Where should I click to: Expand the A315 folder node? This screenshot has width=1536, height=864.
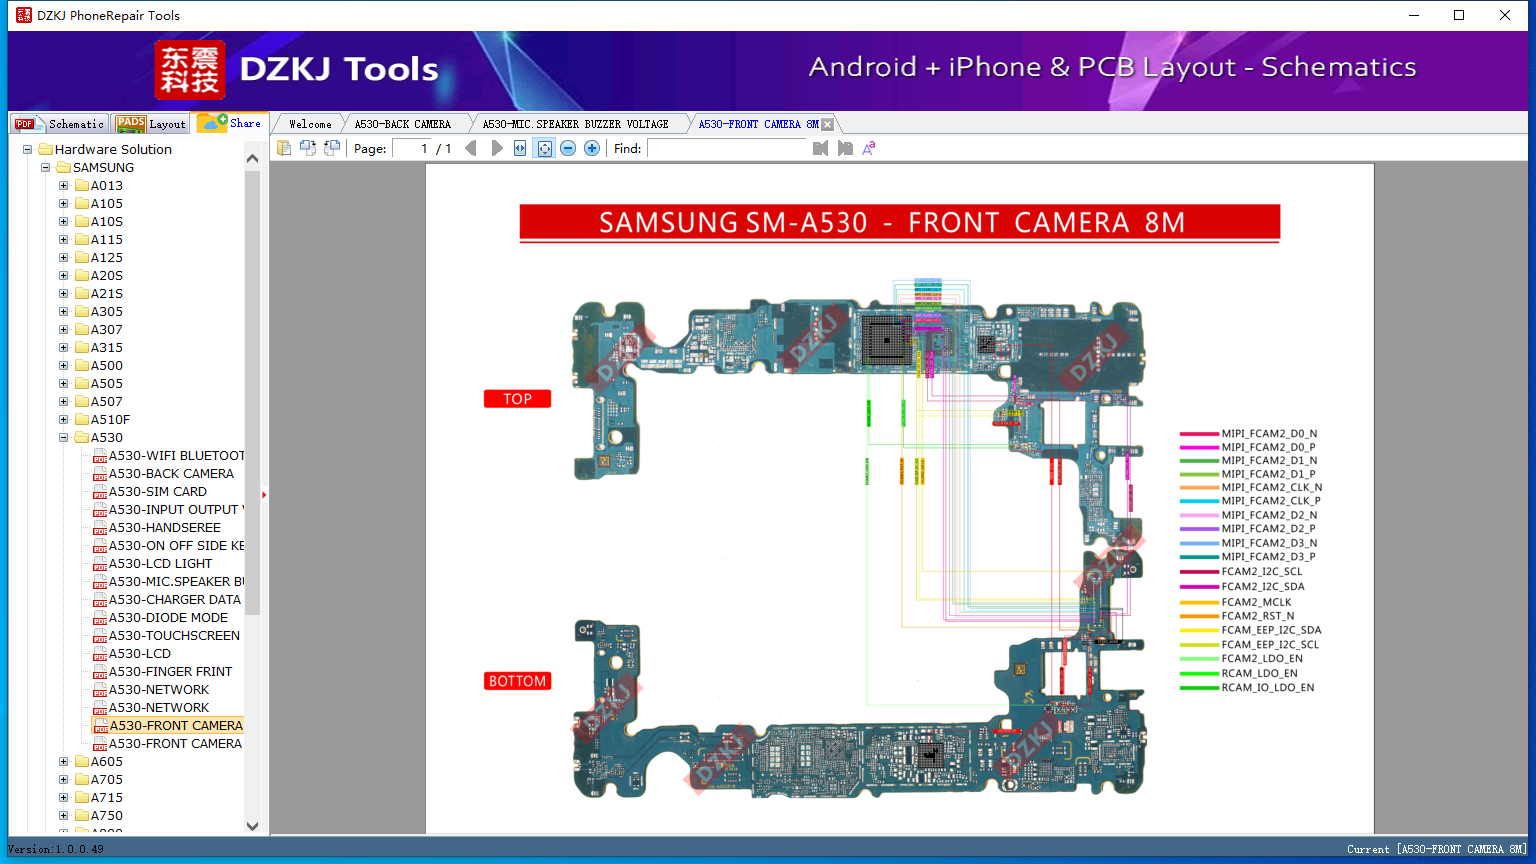click(64, 348)
